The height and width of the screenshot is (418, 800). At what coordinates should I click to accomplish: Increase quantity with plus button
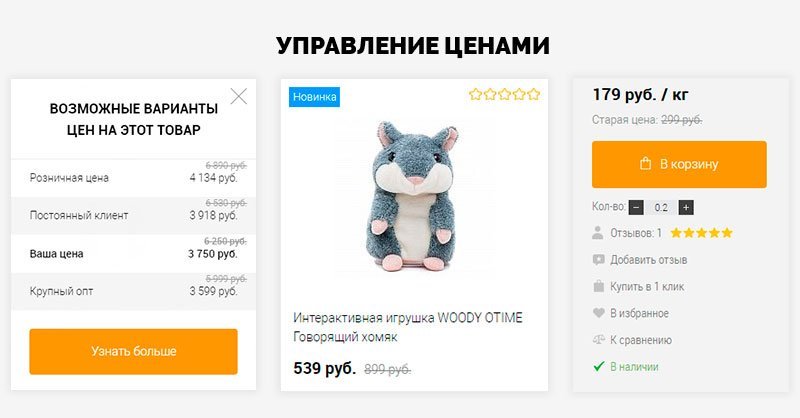(x=686, y=207)
